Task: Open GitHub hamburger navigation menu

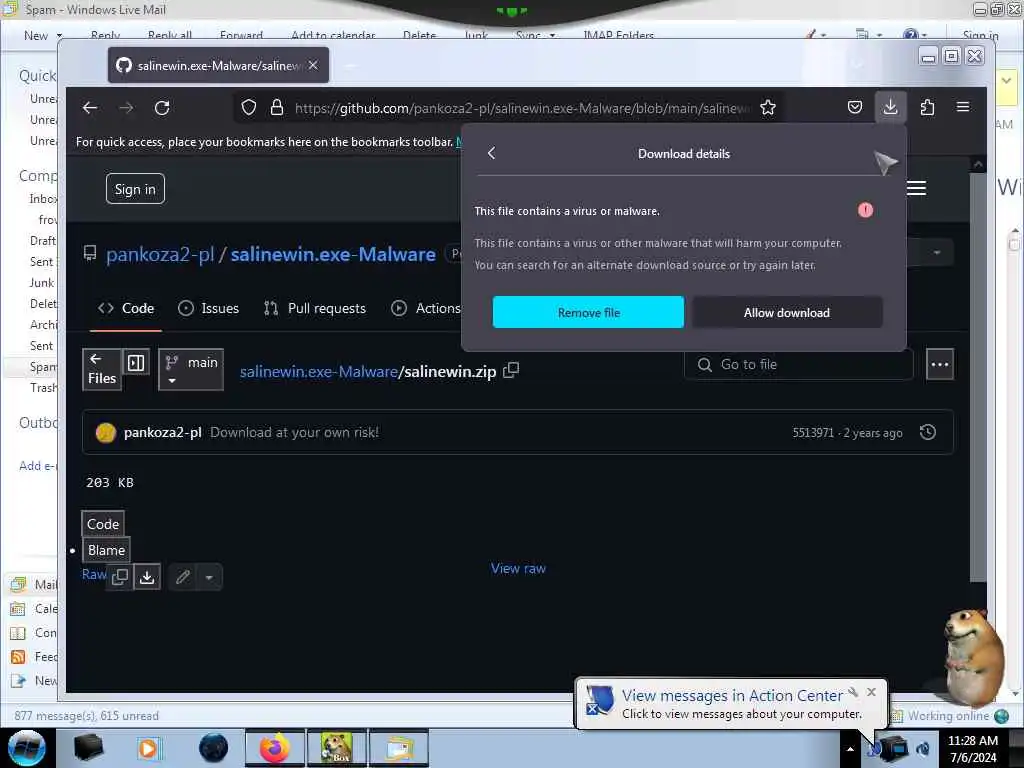Action: [916, 188]
